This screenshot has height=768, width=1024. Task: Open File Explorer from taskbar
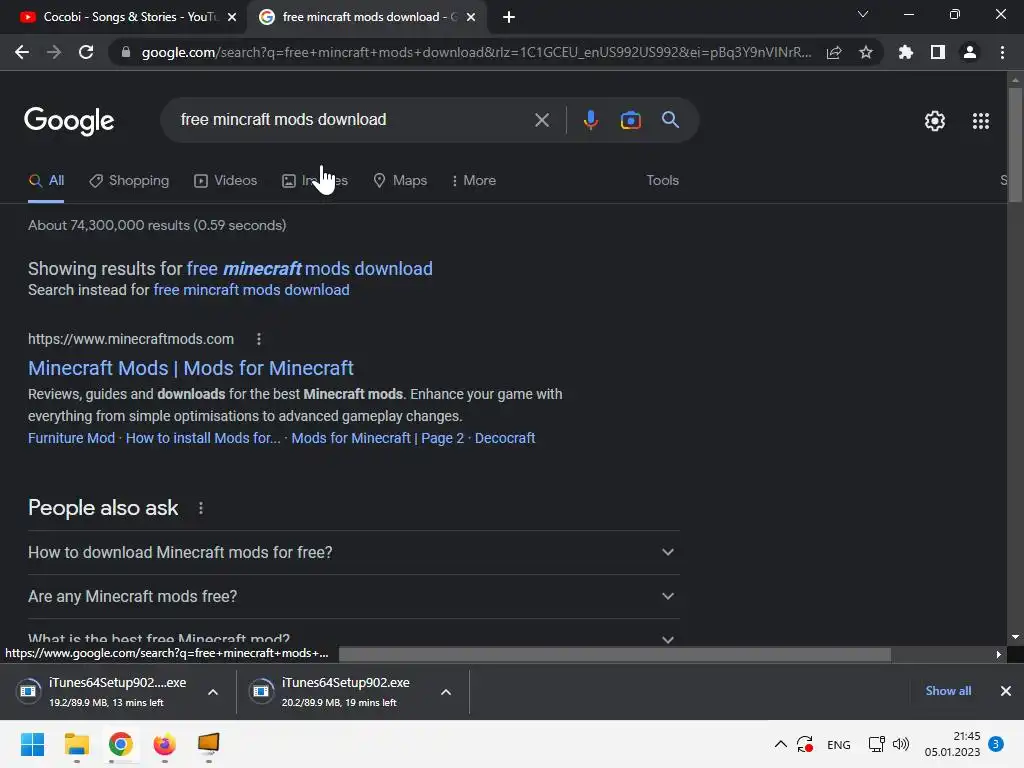click(x=76, y=744)
